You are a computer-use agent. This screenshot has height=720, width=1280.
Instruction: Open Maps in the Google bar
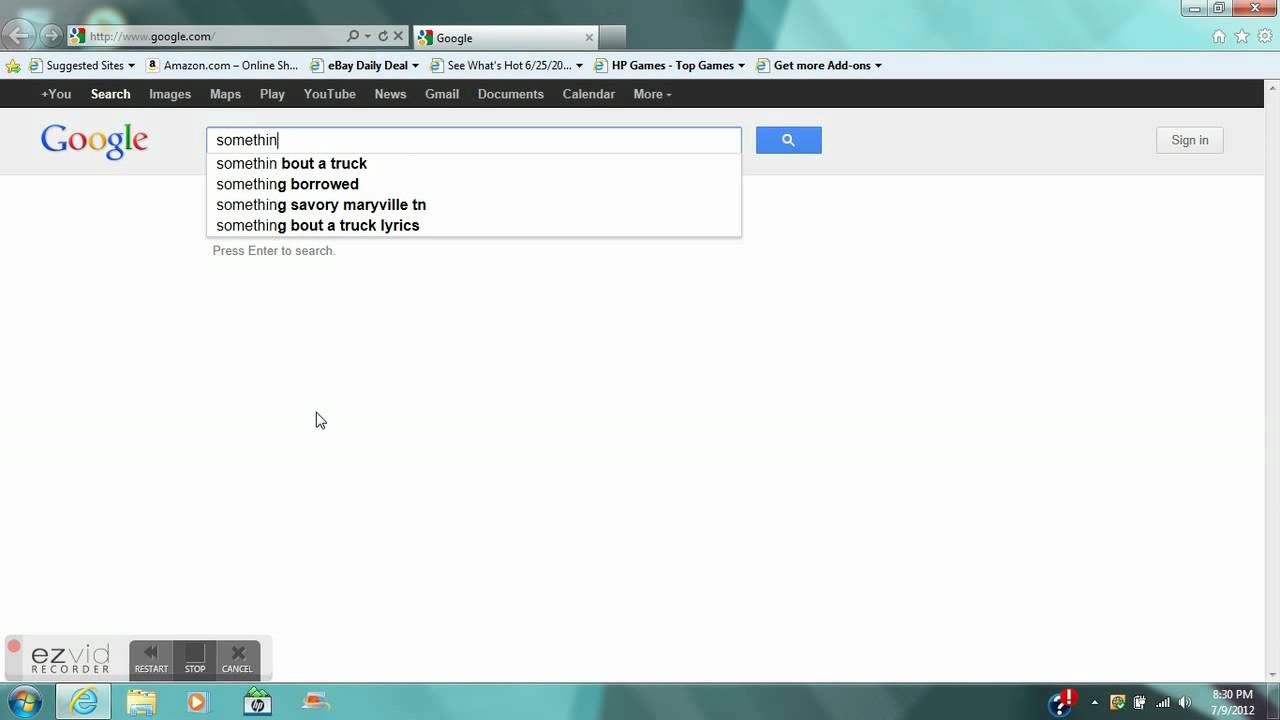pos(225,94)
